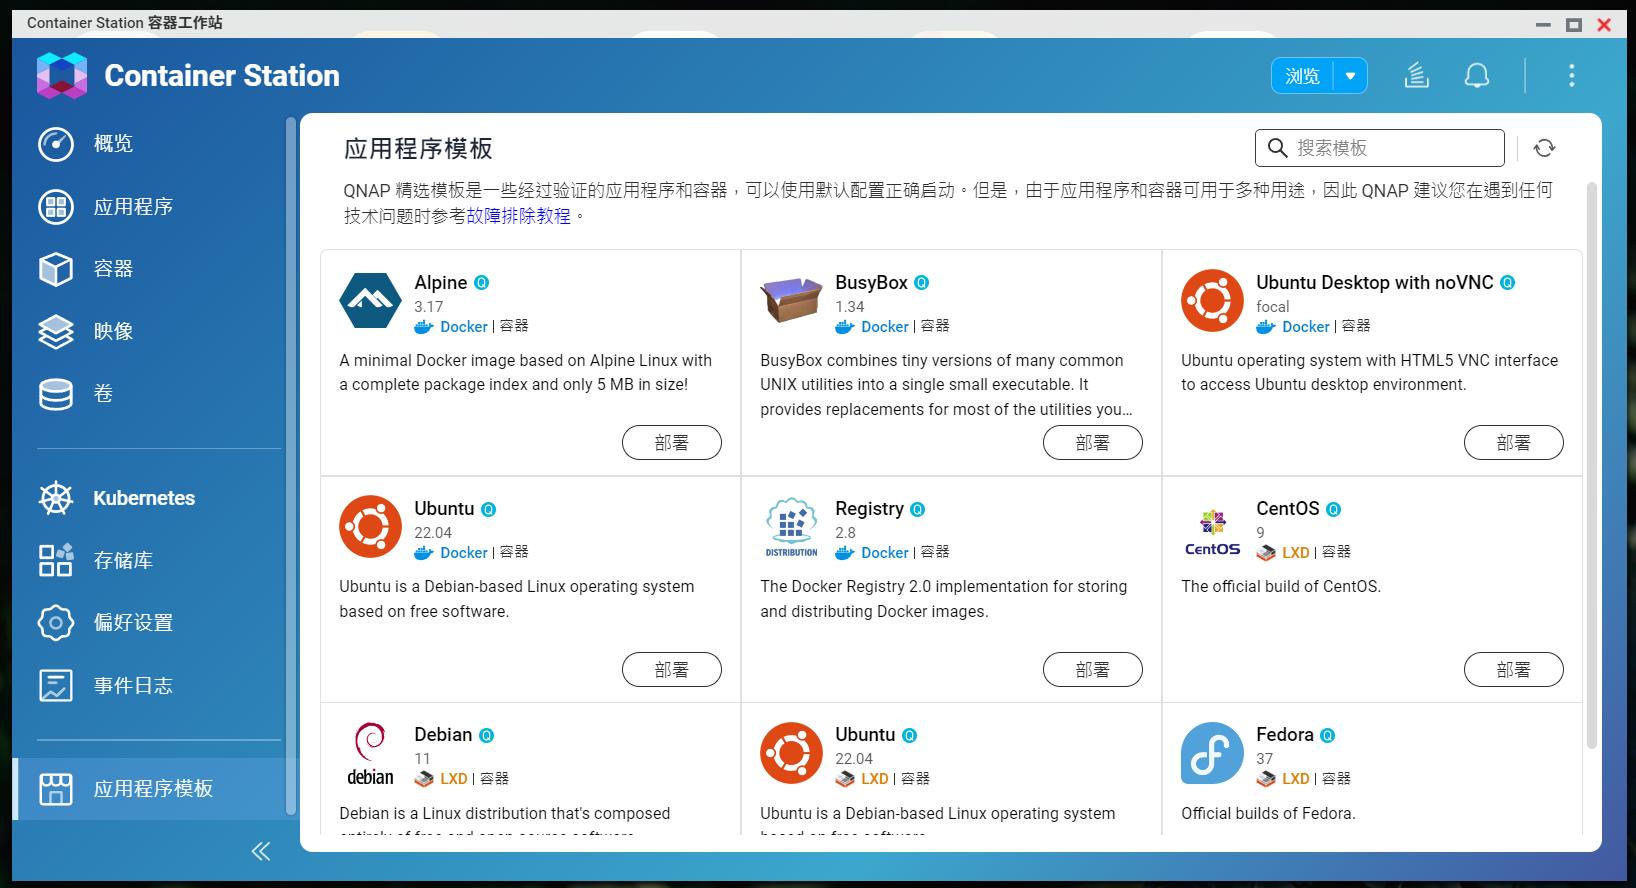The image size is (1636, 888).
Task: Maximize the Container Station window
Action: [1574, 24]
